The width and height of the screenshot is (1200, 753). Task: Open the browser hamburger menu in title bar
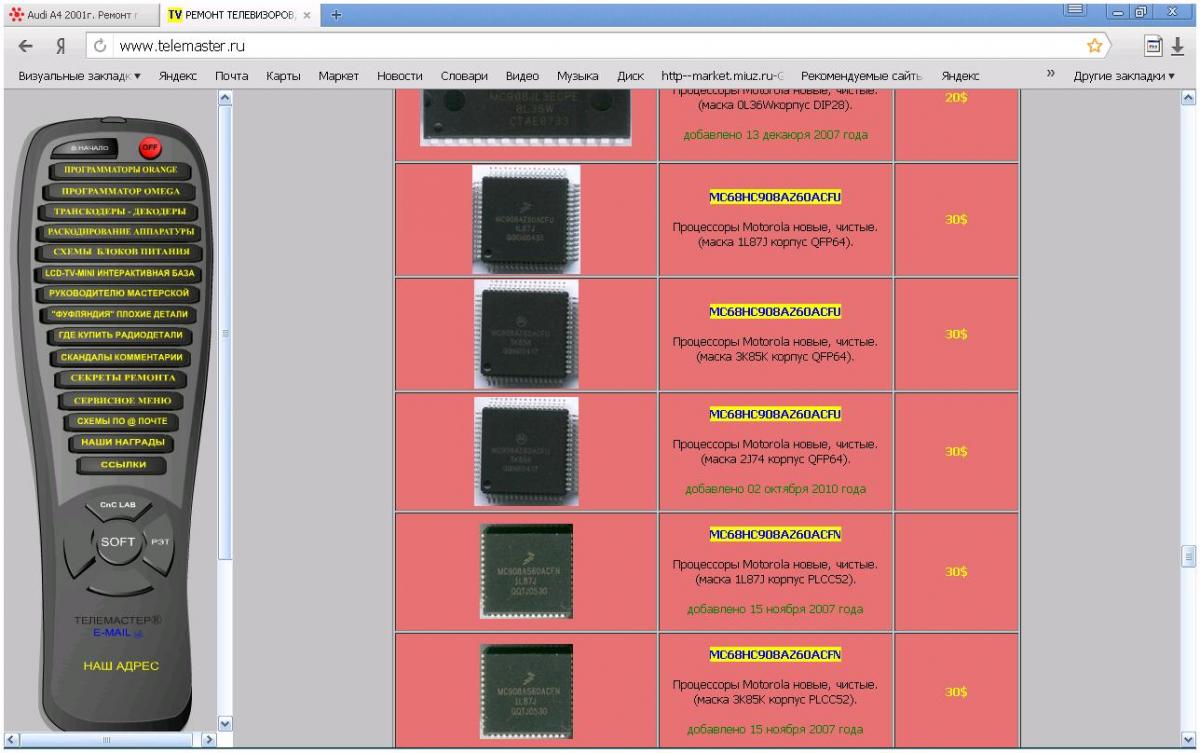1075,10
